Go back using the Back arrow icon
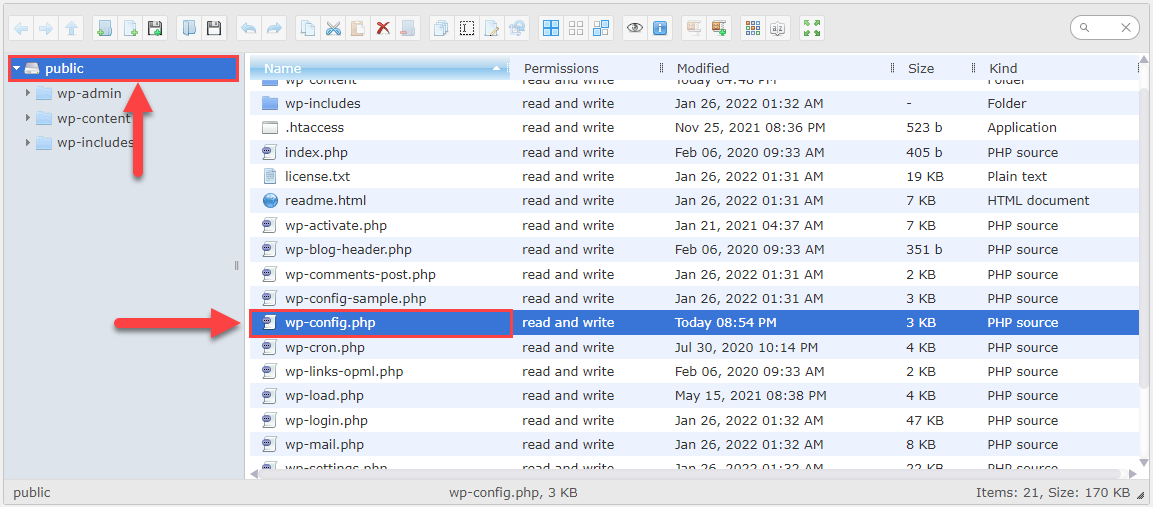The width and height of the screenshot is (1153, 507). click(21, 28)
